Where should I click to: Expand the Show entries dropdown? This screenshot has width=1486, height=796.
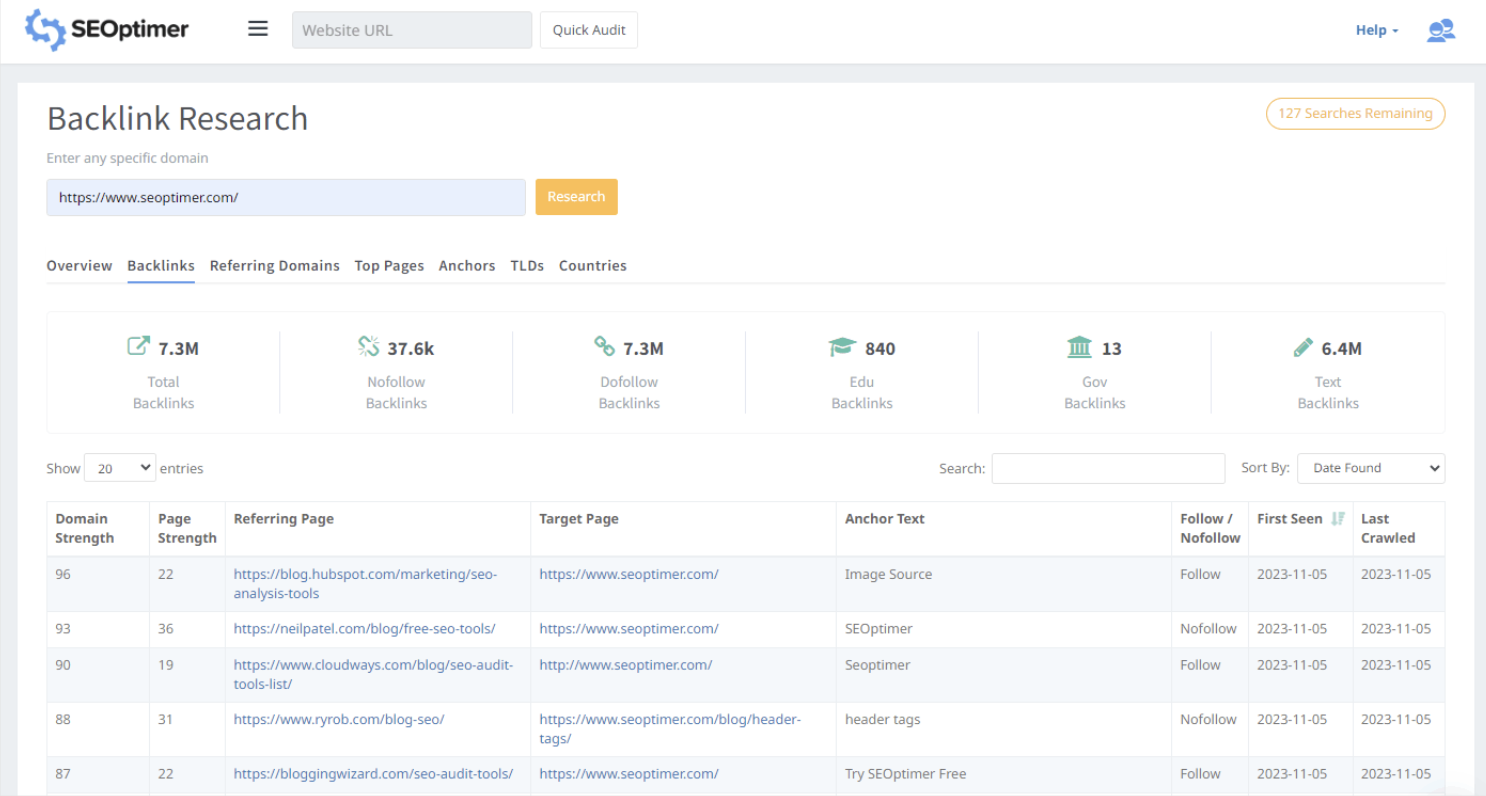click(x=120, y=468)
